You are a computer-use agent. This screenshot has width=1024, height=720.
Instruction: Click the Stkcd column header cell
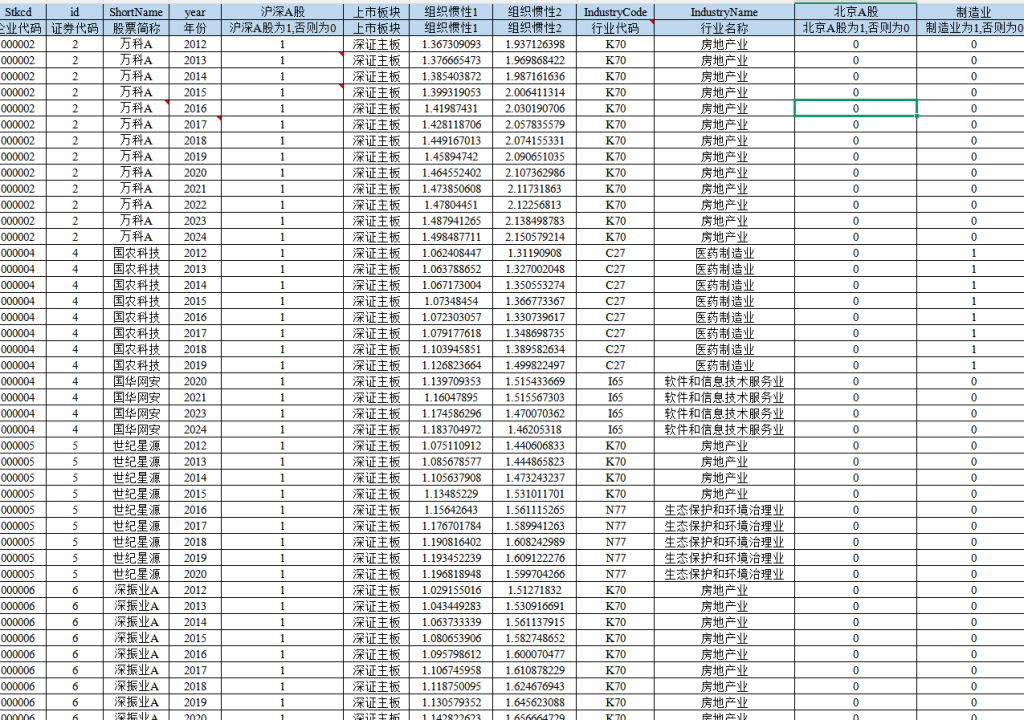20,11
